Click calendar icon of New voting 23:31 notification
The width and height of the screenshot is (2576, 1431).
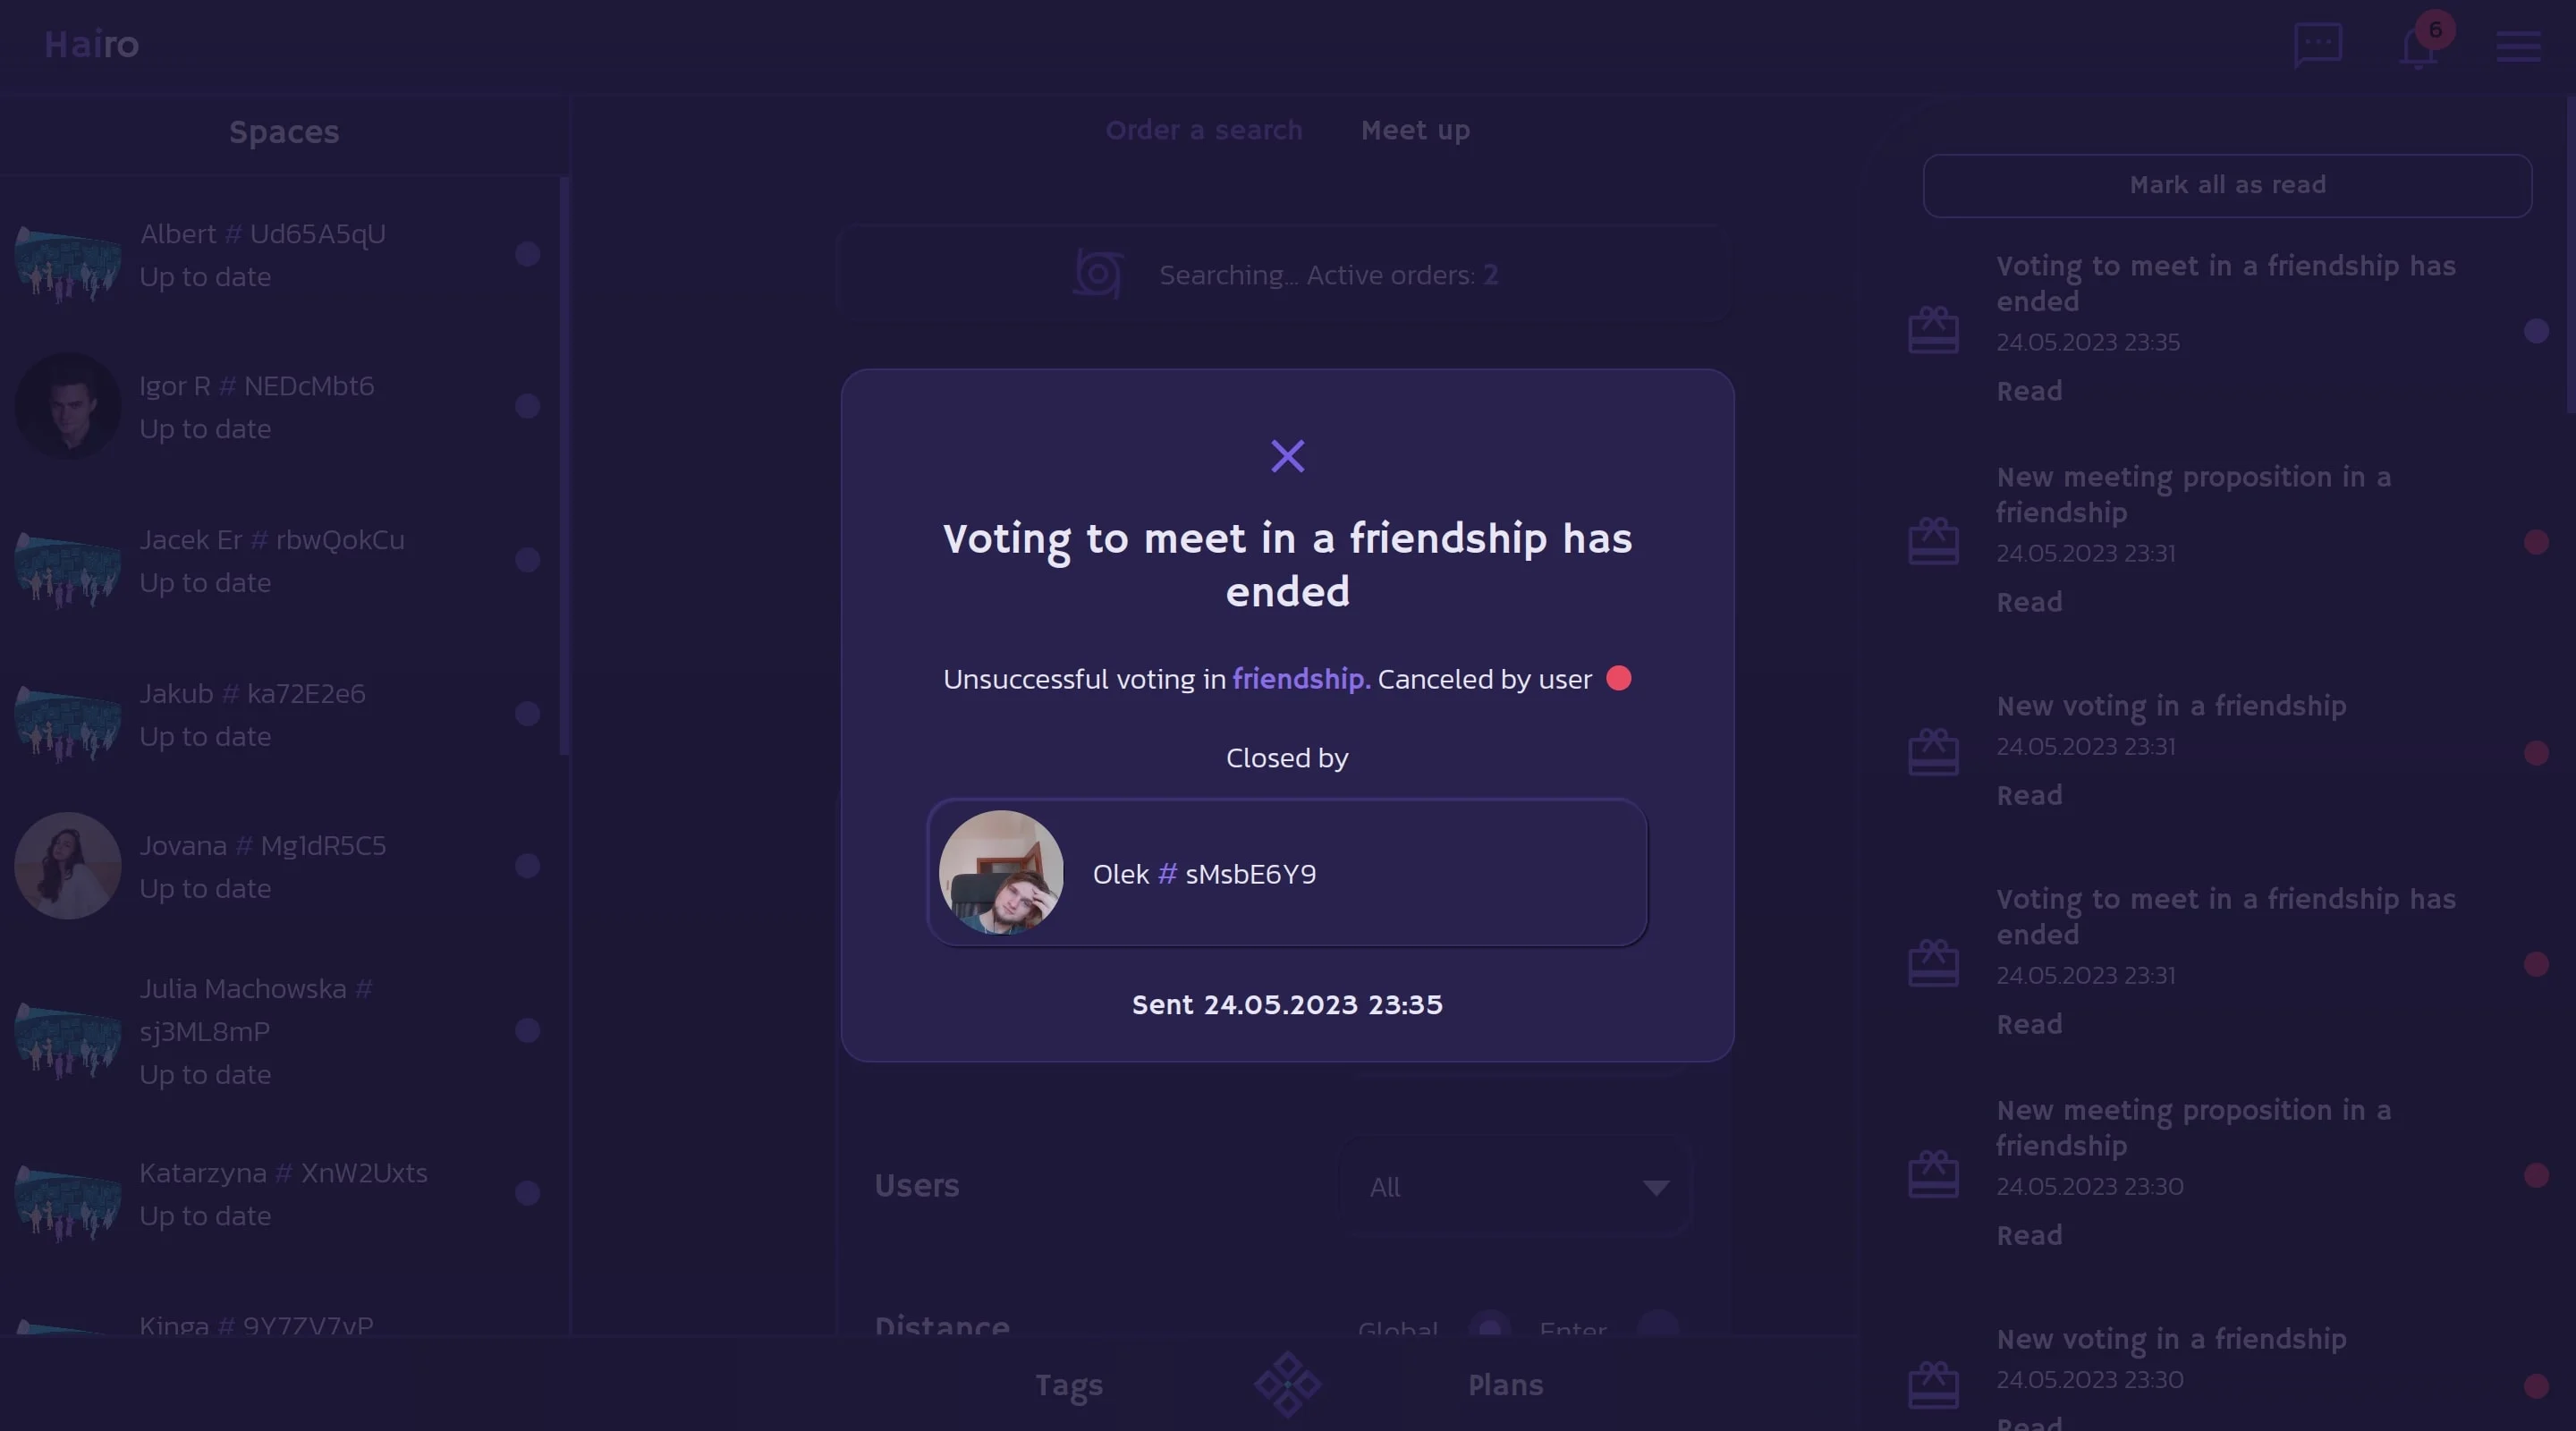click(1933, 752)
